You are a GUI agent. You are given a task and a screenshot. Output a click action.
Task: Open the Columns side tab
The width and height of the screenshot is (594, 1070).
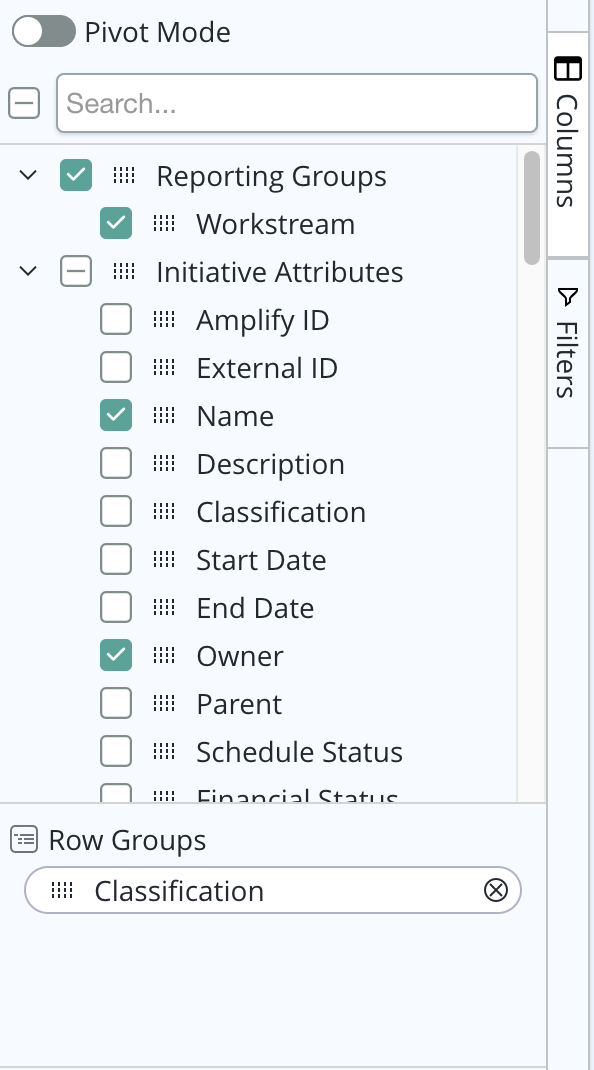567,144
